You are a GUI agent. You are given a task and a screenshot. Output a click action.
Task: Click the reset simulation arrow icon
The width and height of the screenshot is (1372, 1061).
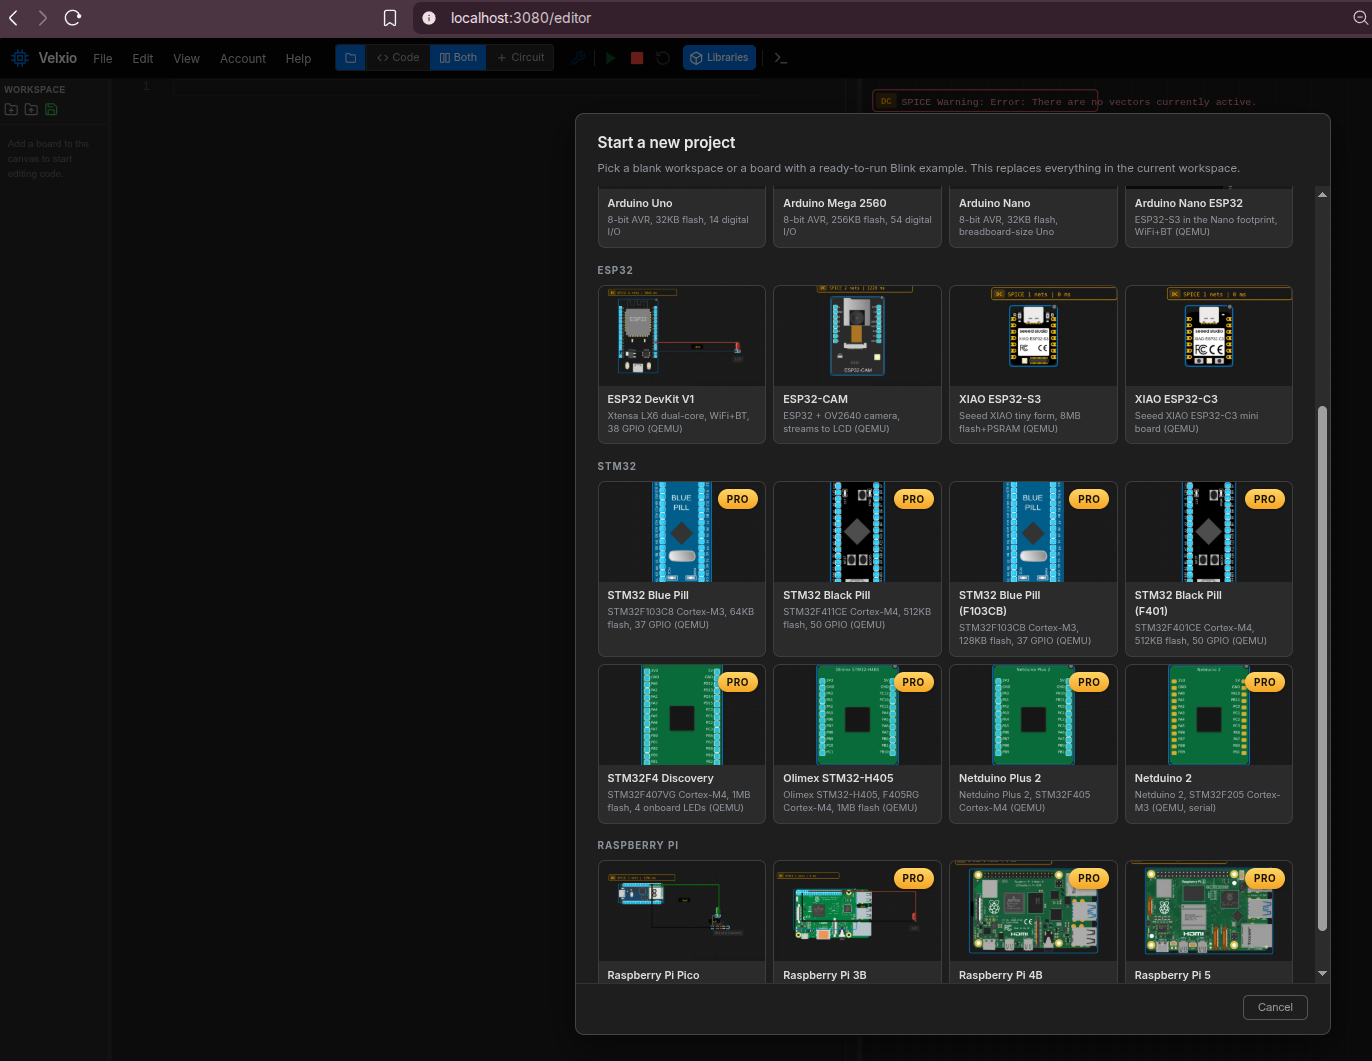[663, 58]
